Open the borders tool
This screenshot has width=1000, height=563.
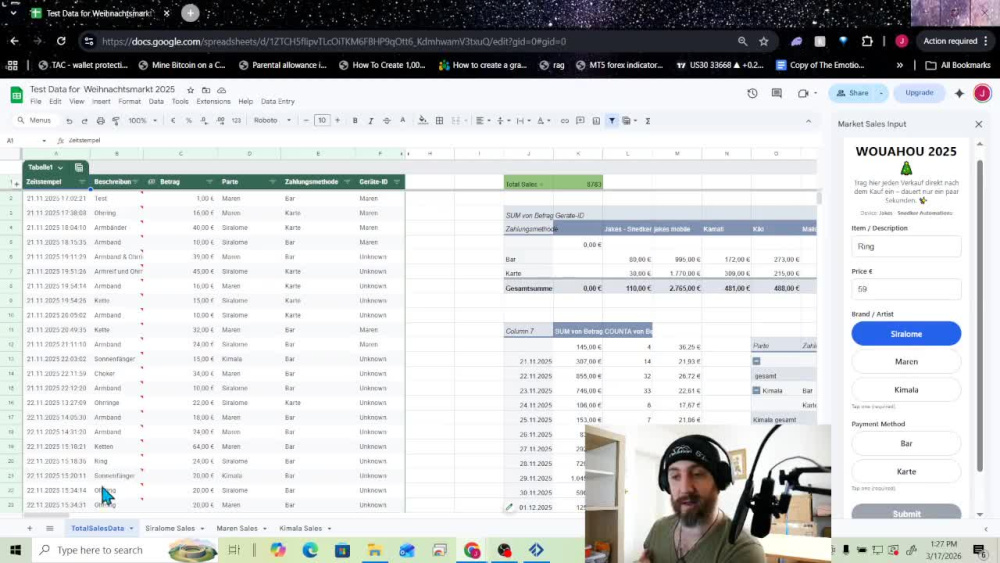click(x=439, y=121)
